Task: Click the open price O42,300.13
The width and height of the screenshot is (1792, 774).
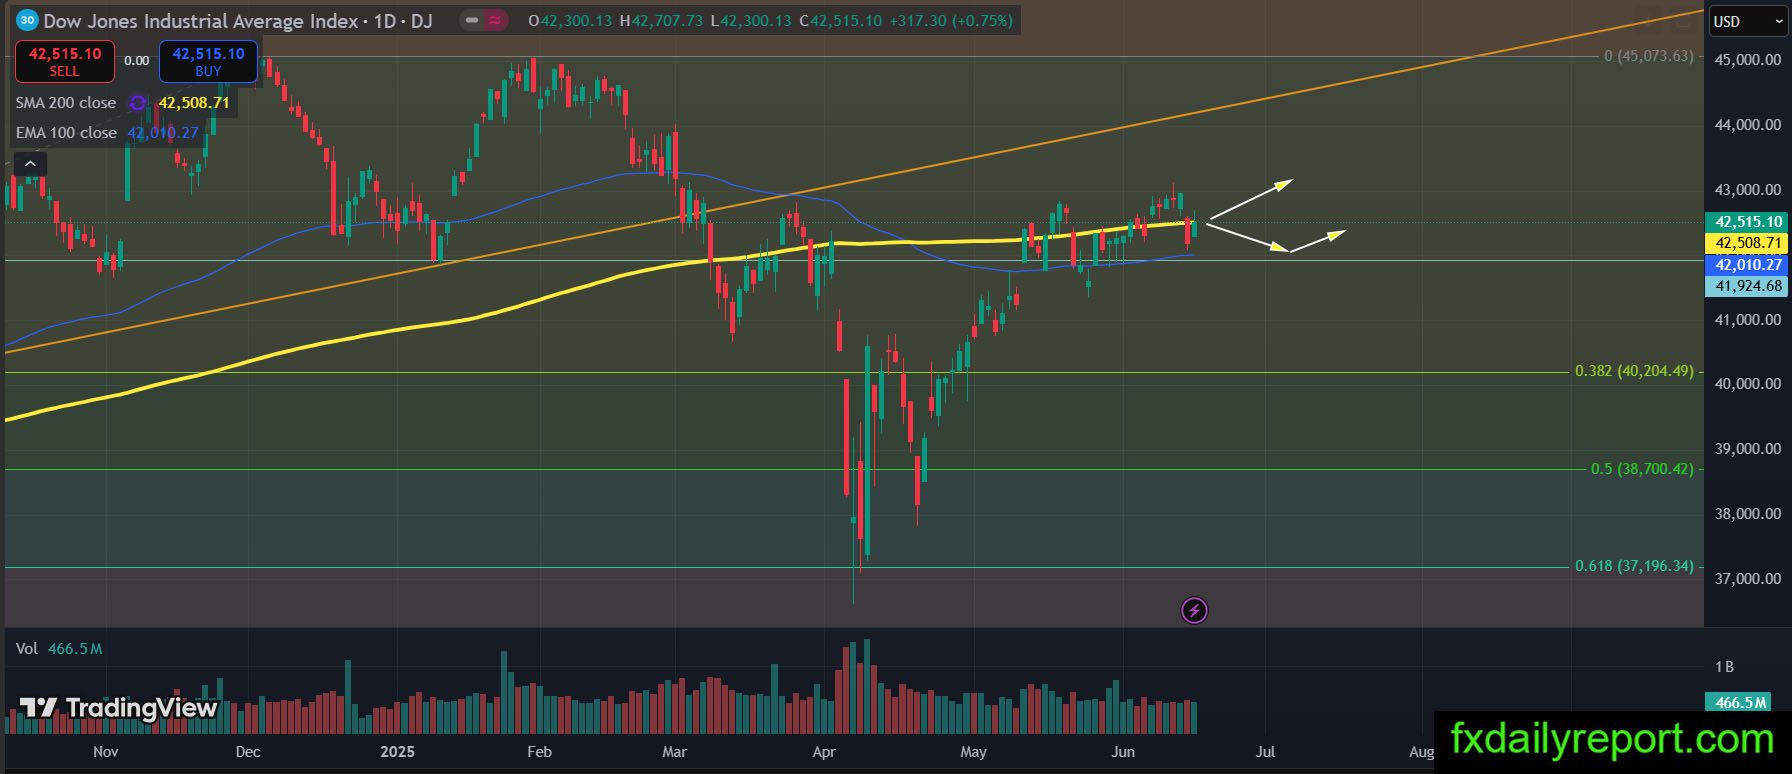Action: coord(570,20)
